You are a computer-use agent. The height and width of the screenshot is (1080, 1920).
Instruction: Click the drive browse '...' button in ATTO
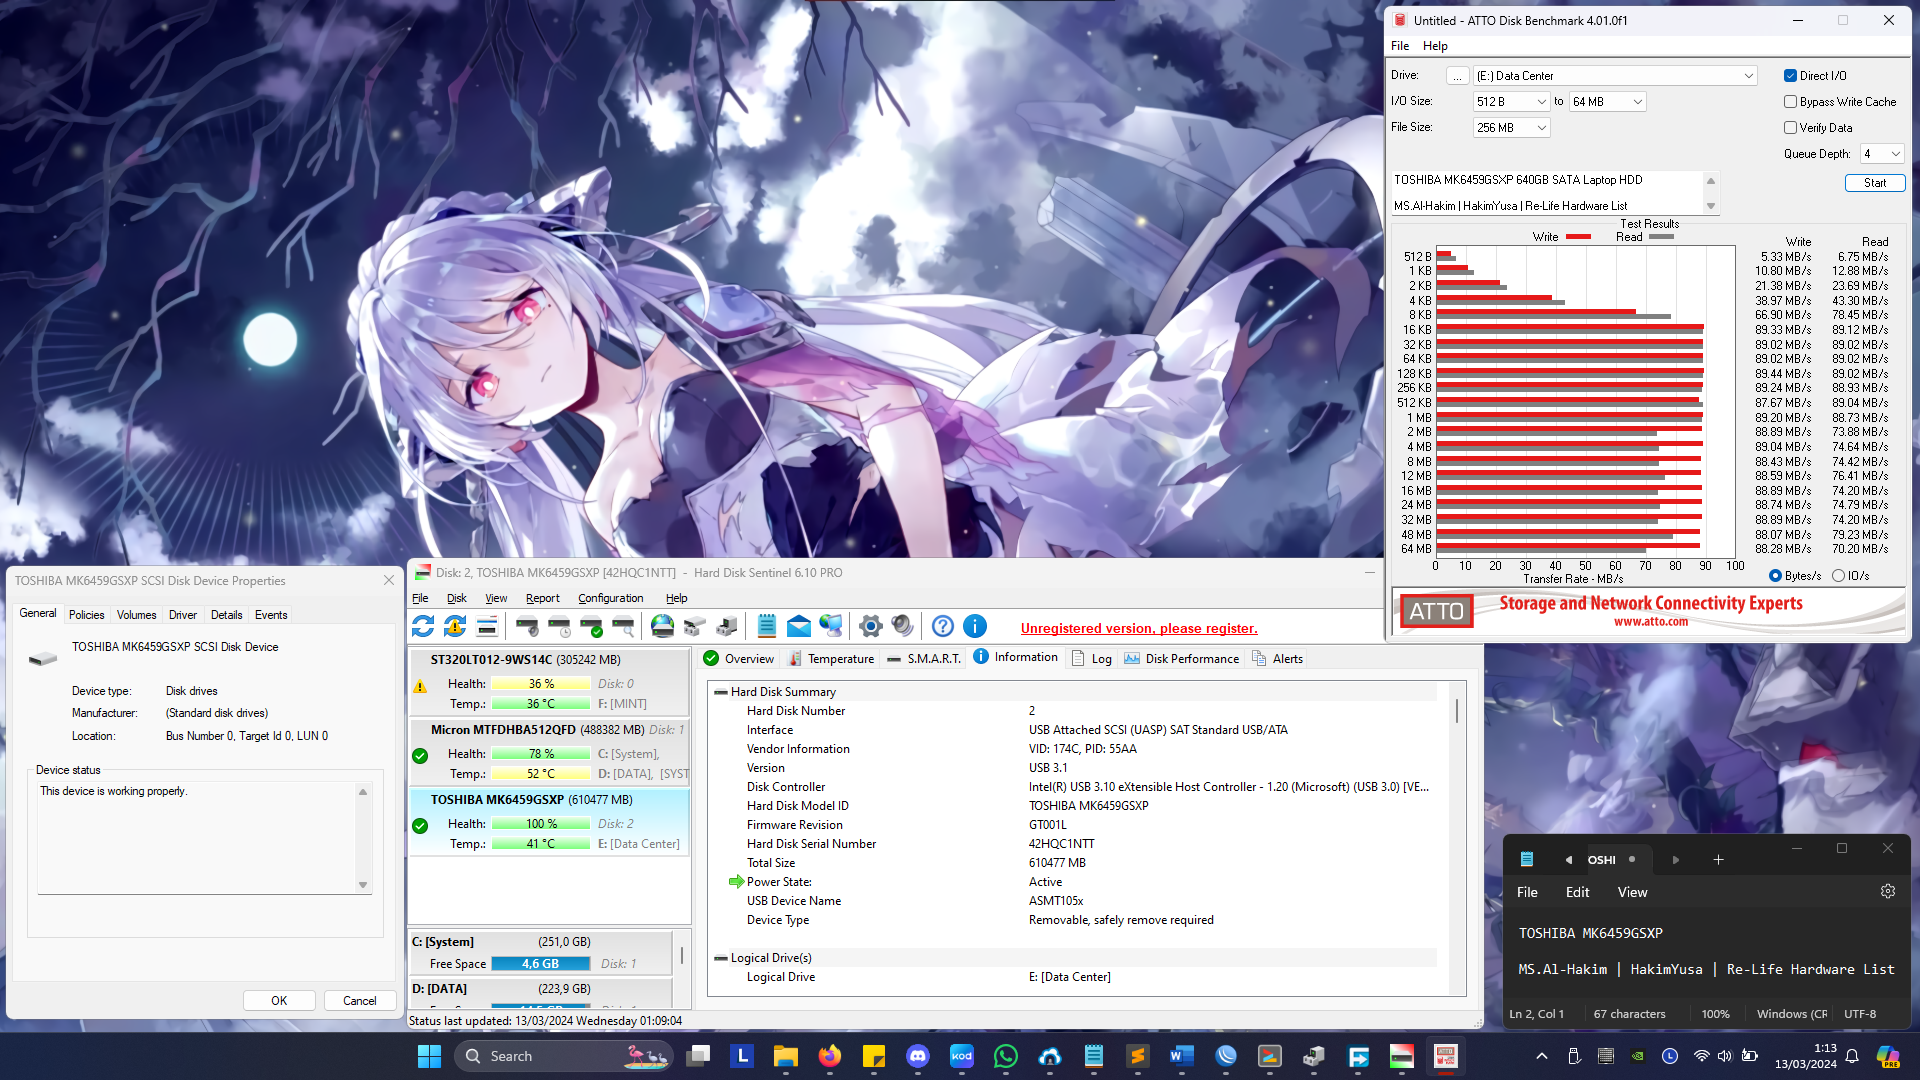click(1457, 76)
